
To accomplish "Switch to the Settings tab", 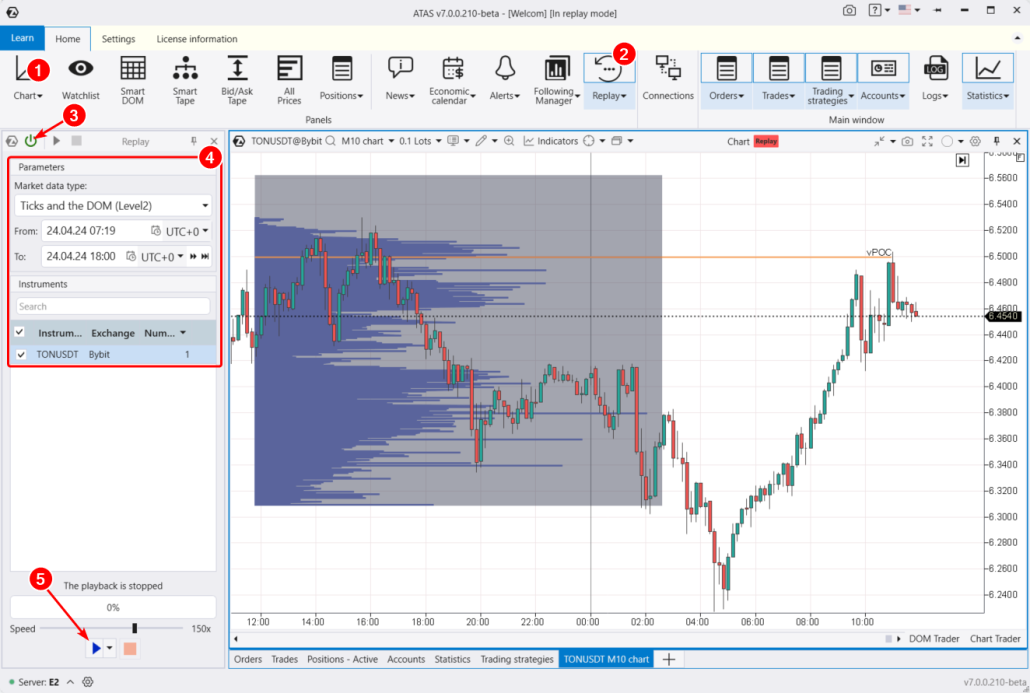I will tap(118, 38).
